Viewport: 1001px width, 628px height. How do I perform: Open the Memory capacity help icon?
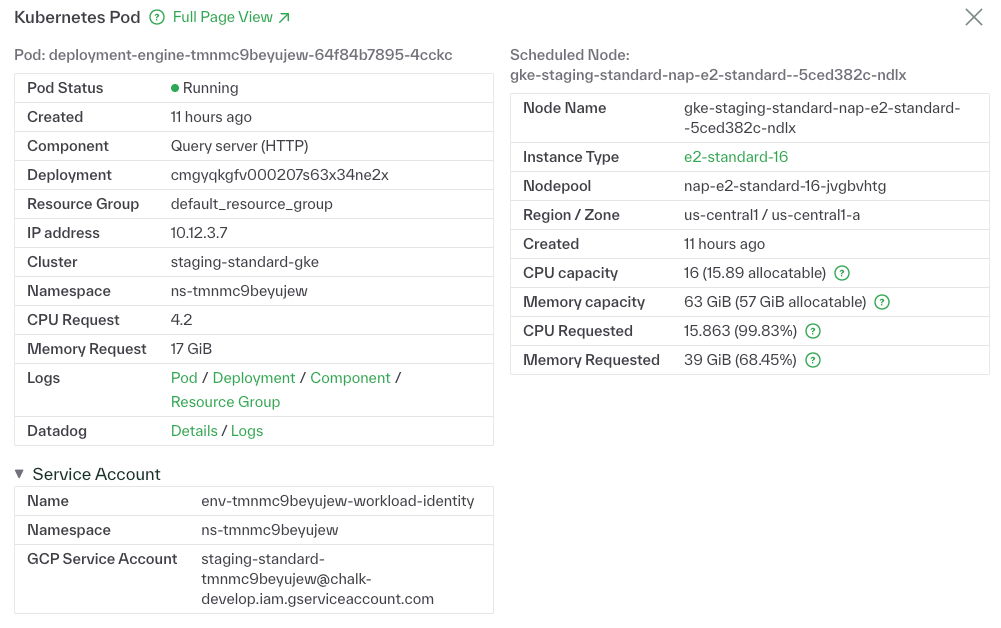click(x=881, y=301)
